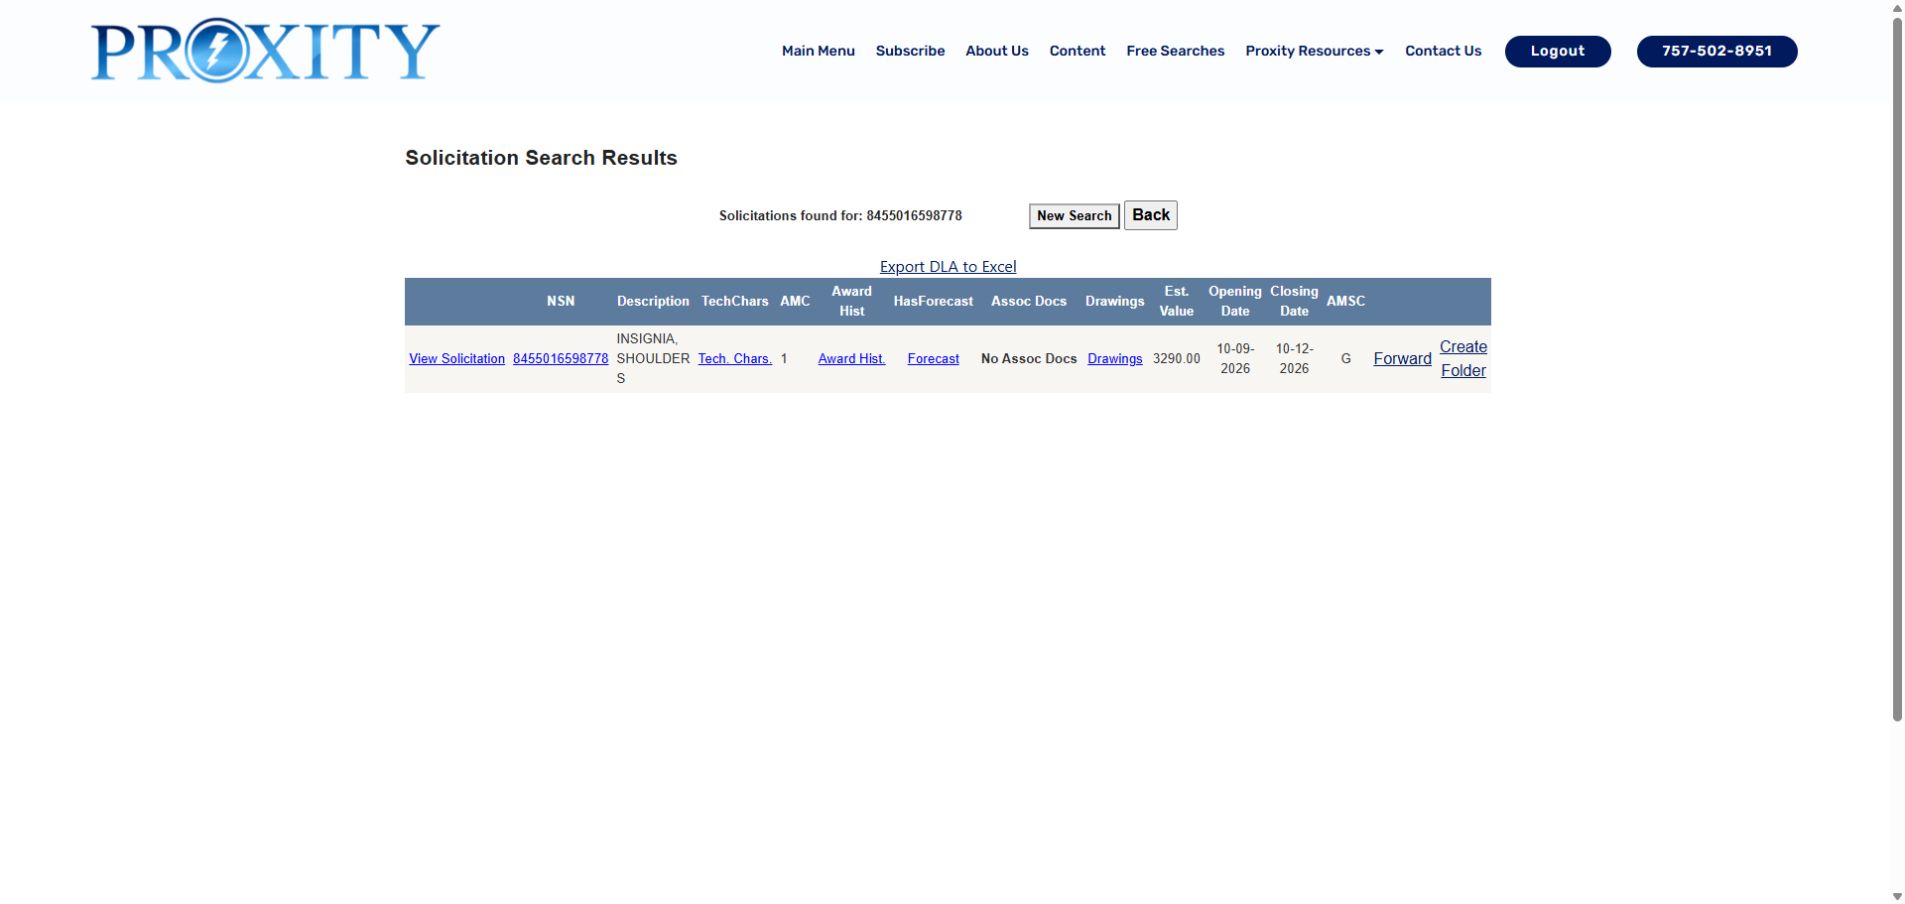Click the Forward link
Image resolution: width=1905 pixels, height=904 pixels.
point(1403,359)
